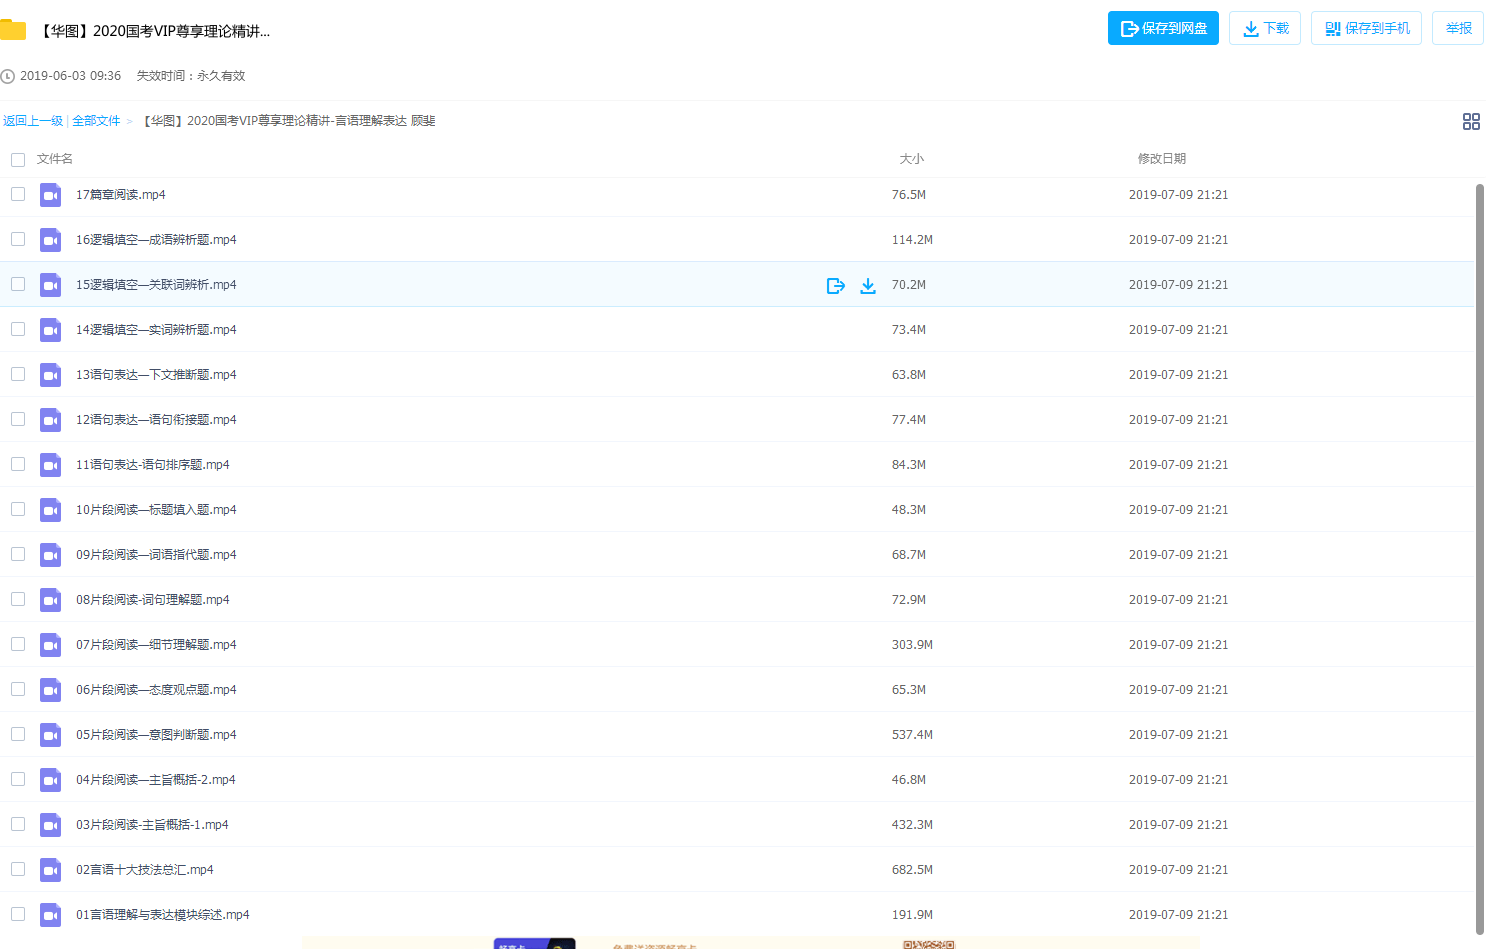Switch to grid view icon
The width and height of the screenshot is (1486, 949).
pyautogui.click(x=1471, y=121)
